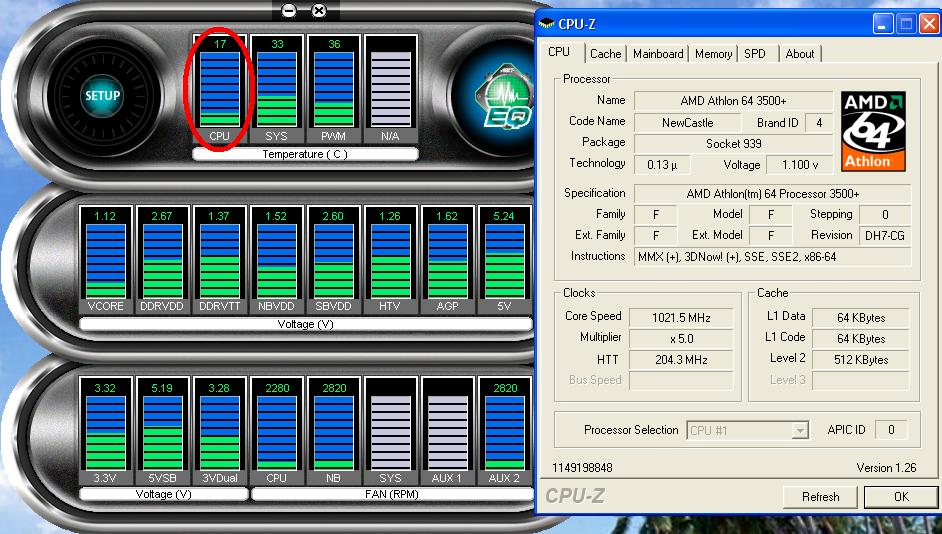The image size is (942, 534).
Task: Click the SYS fan RPM bar
Action: click(390, 431)
